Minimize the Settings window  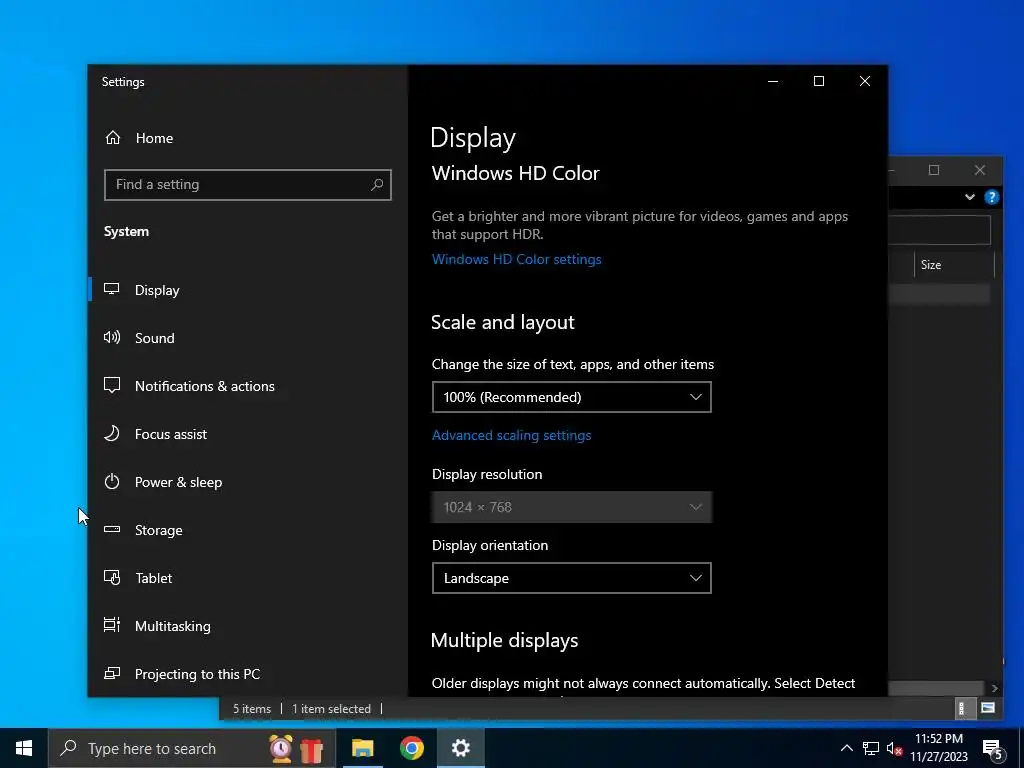point(773,81)
